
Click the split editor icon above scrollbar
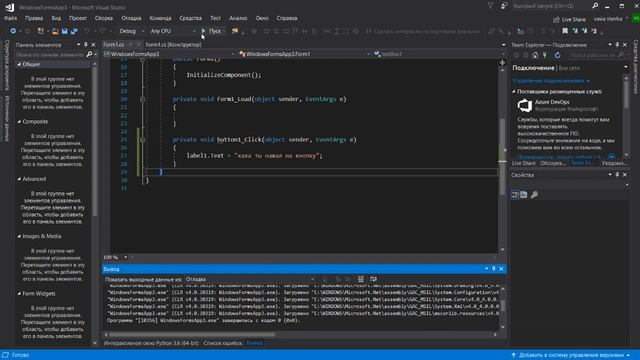pyautogui.click(x=502, y=62)
